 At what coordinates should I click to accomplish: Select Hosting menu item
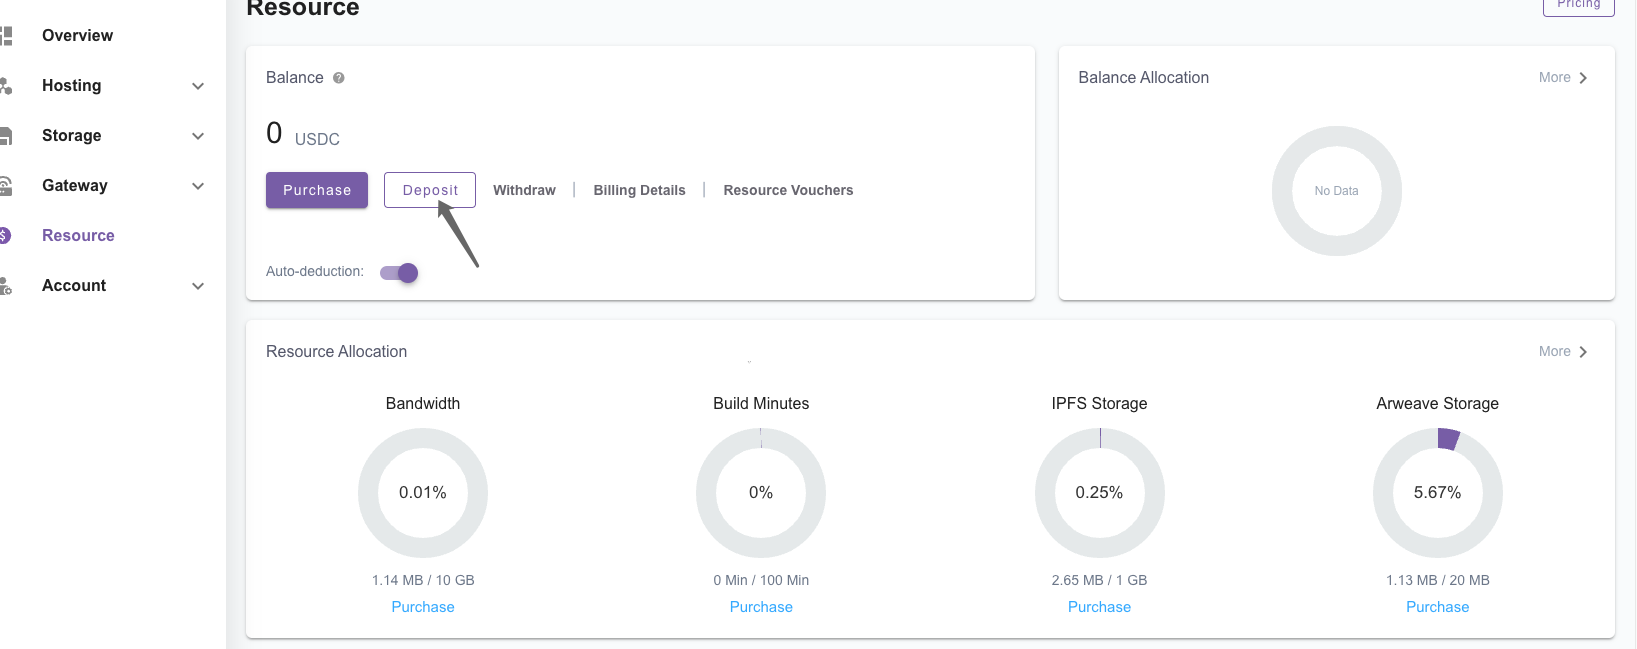click(x=71, y=86)
